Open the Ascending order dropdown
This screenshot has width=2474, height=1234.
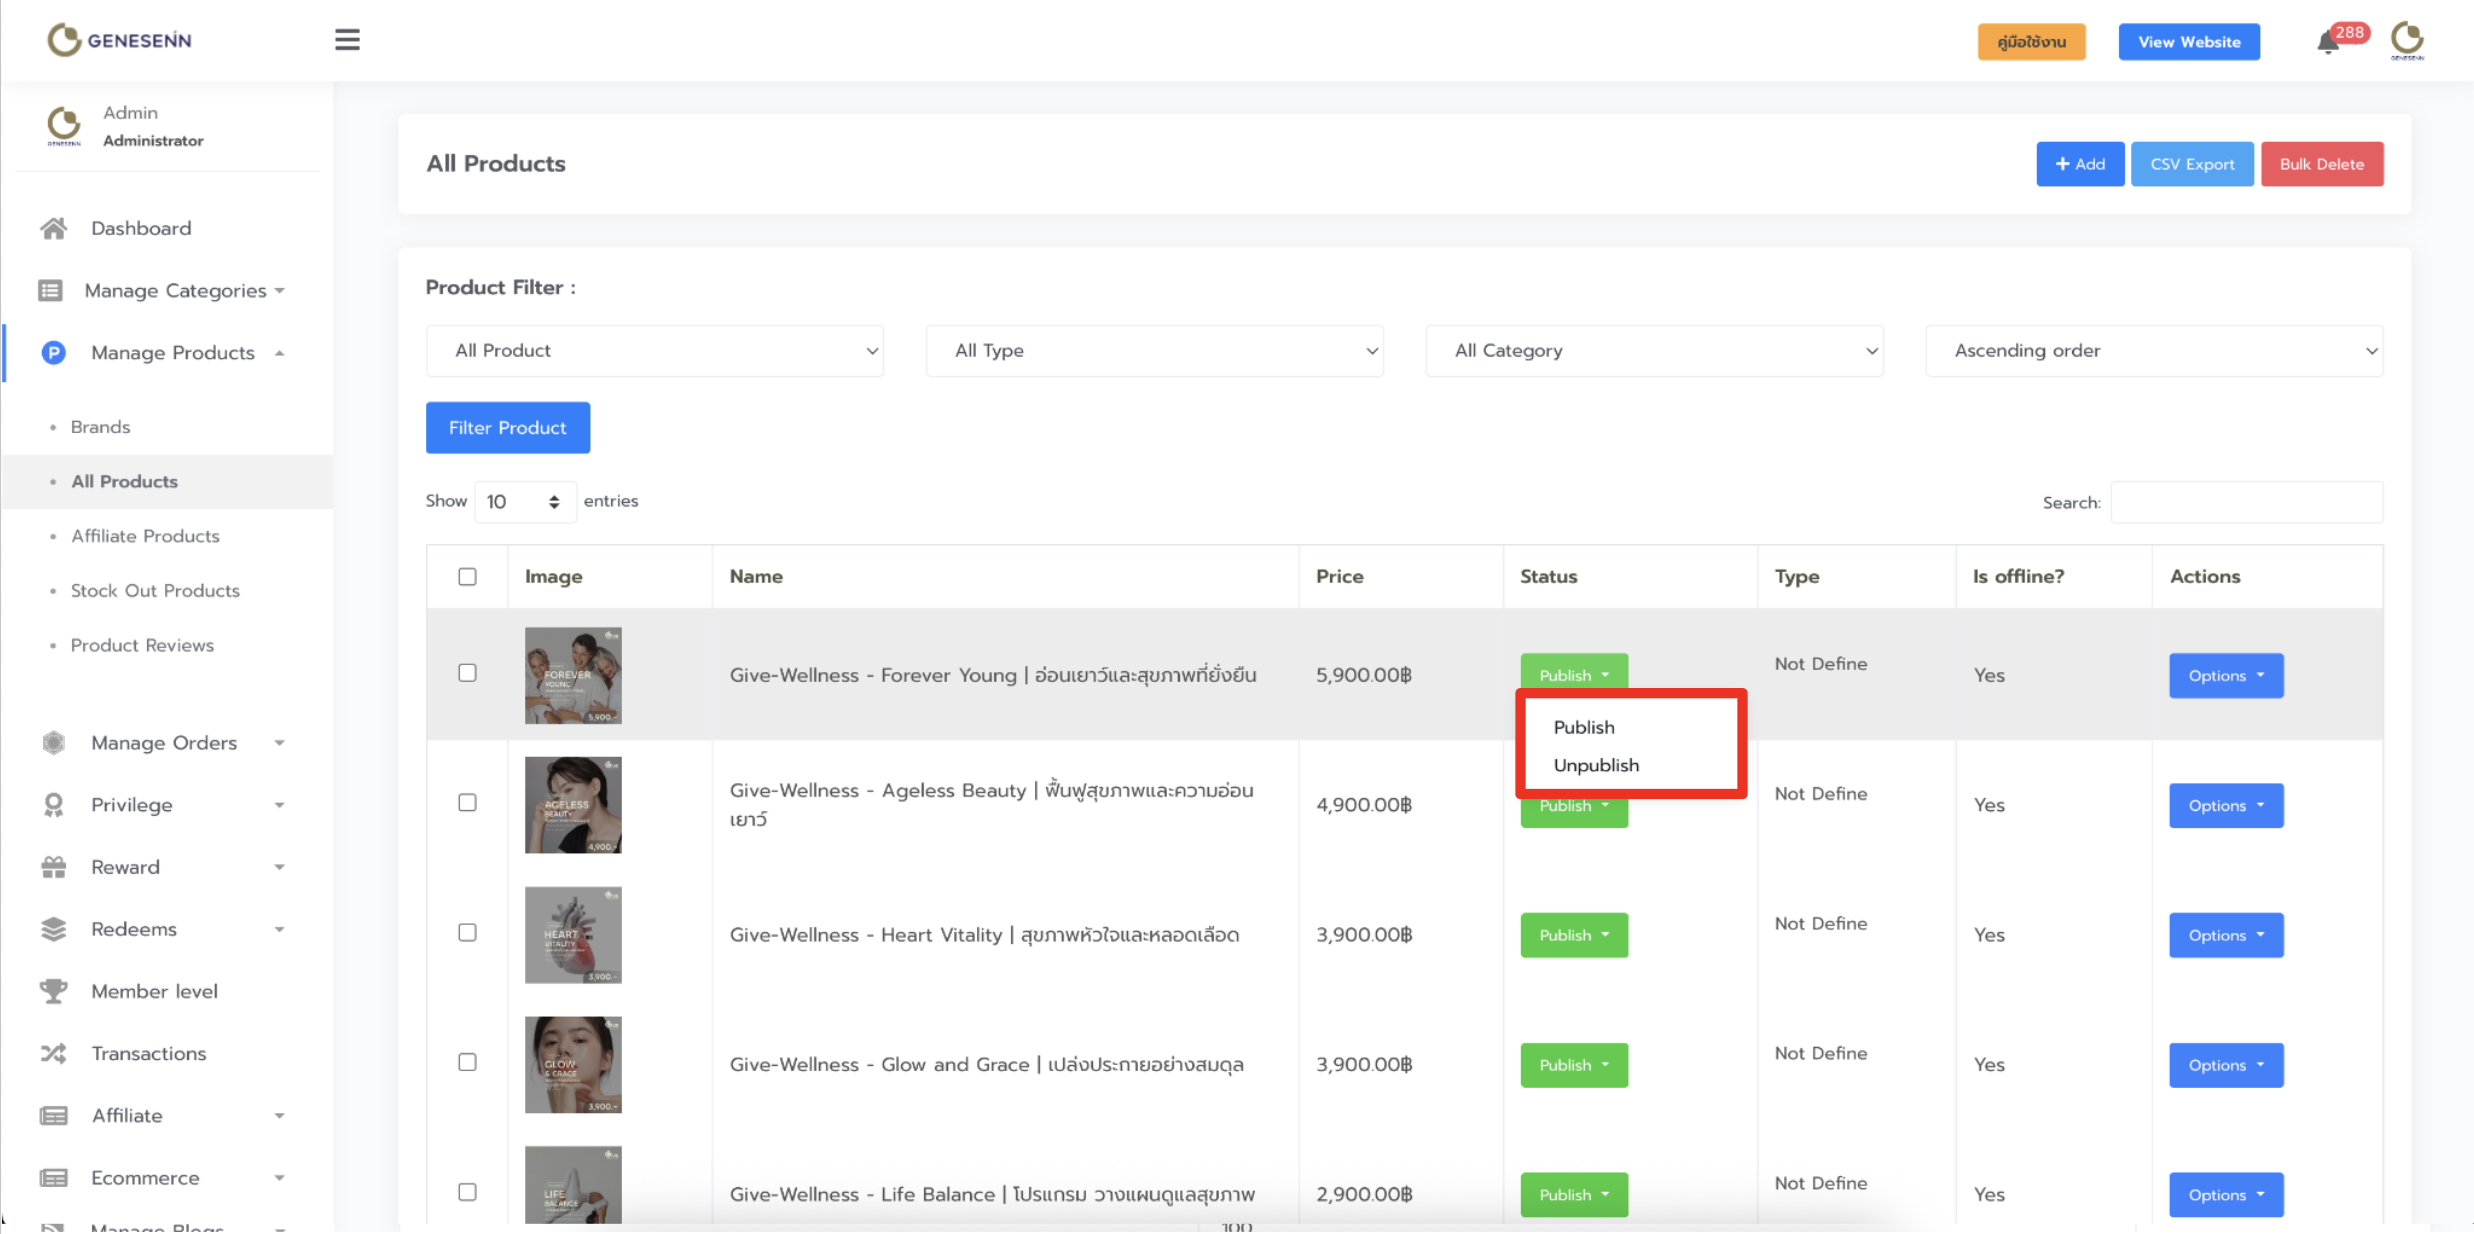2153,351
